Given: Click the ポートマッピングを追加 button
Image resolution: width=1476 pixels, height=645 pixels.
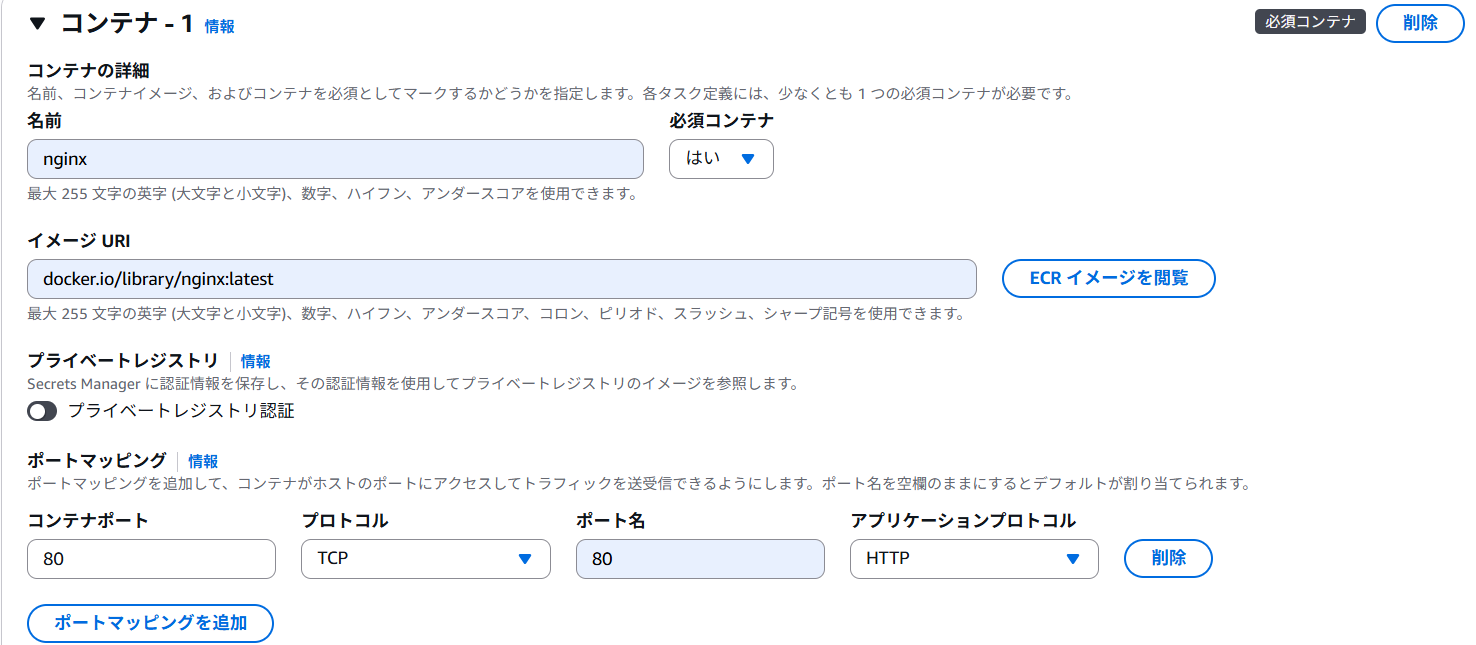Looking at the screenshot, I should [150, 623].
